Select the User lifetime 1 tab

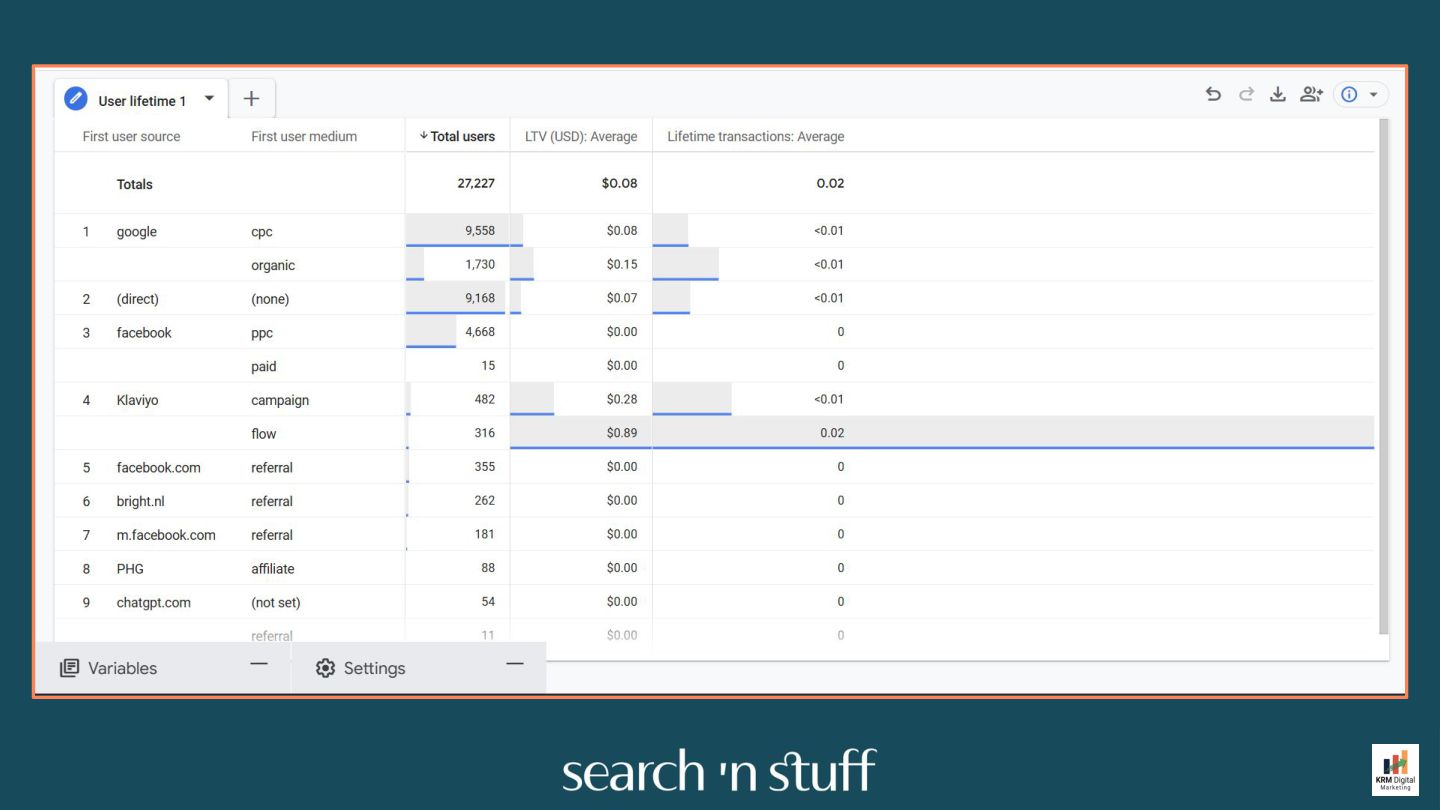click(x=142, y=100)
